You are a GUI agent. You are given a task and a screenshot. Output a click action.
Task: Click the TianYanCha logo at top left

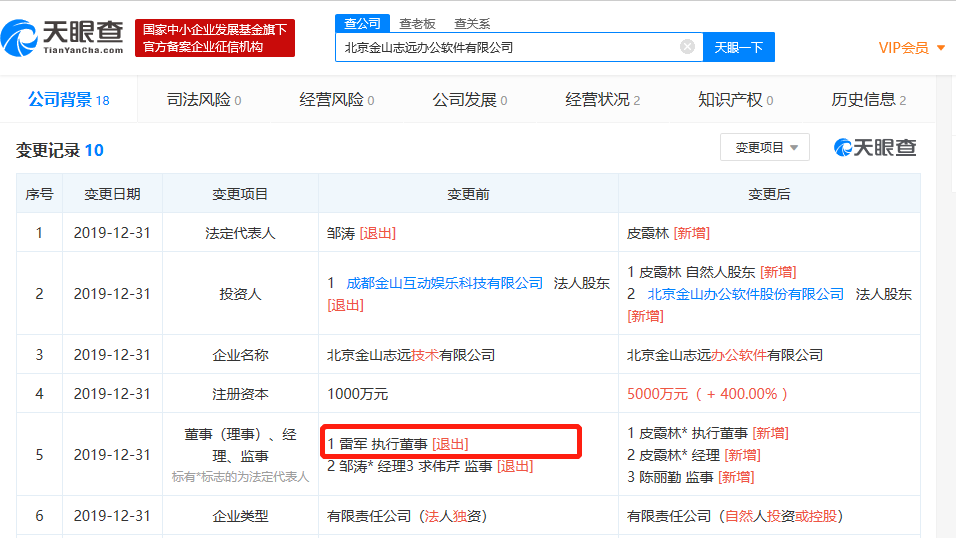click(62, 38)
